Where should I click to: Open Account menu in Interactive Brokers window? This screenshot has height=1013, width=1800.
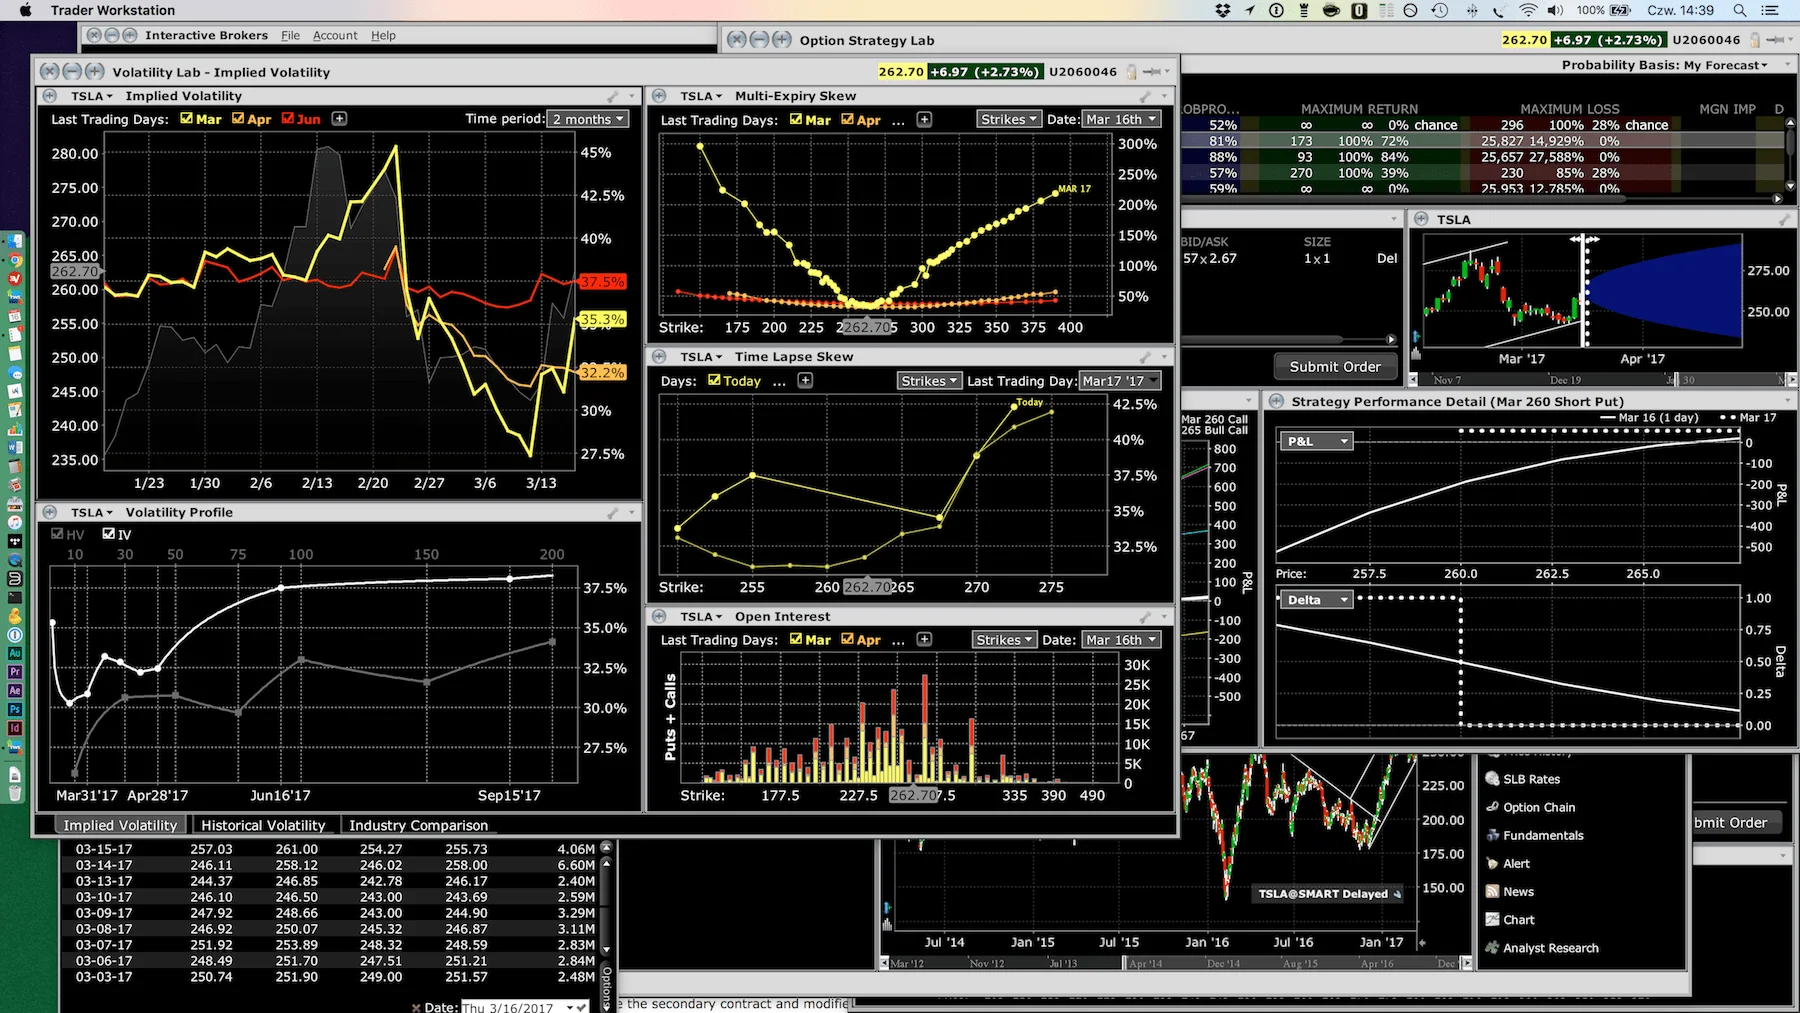(335, 35)
